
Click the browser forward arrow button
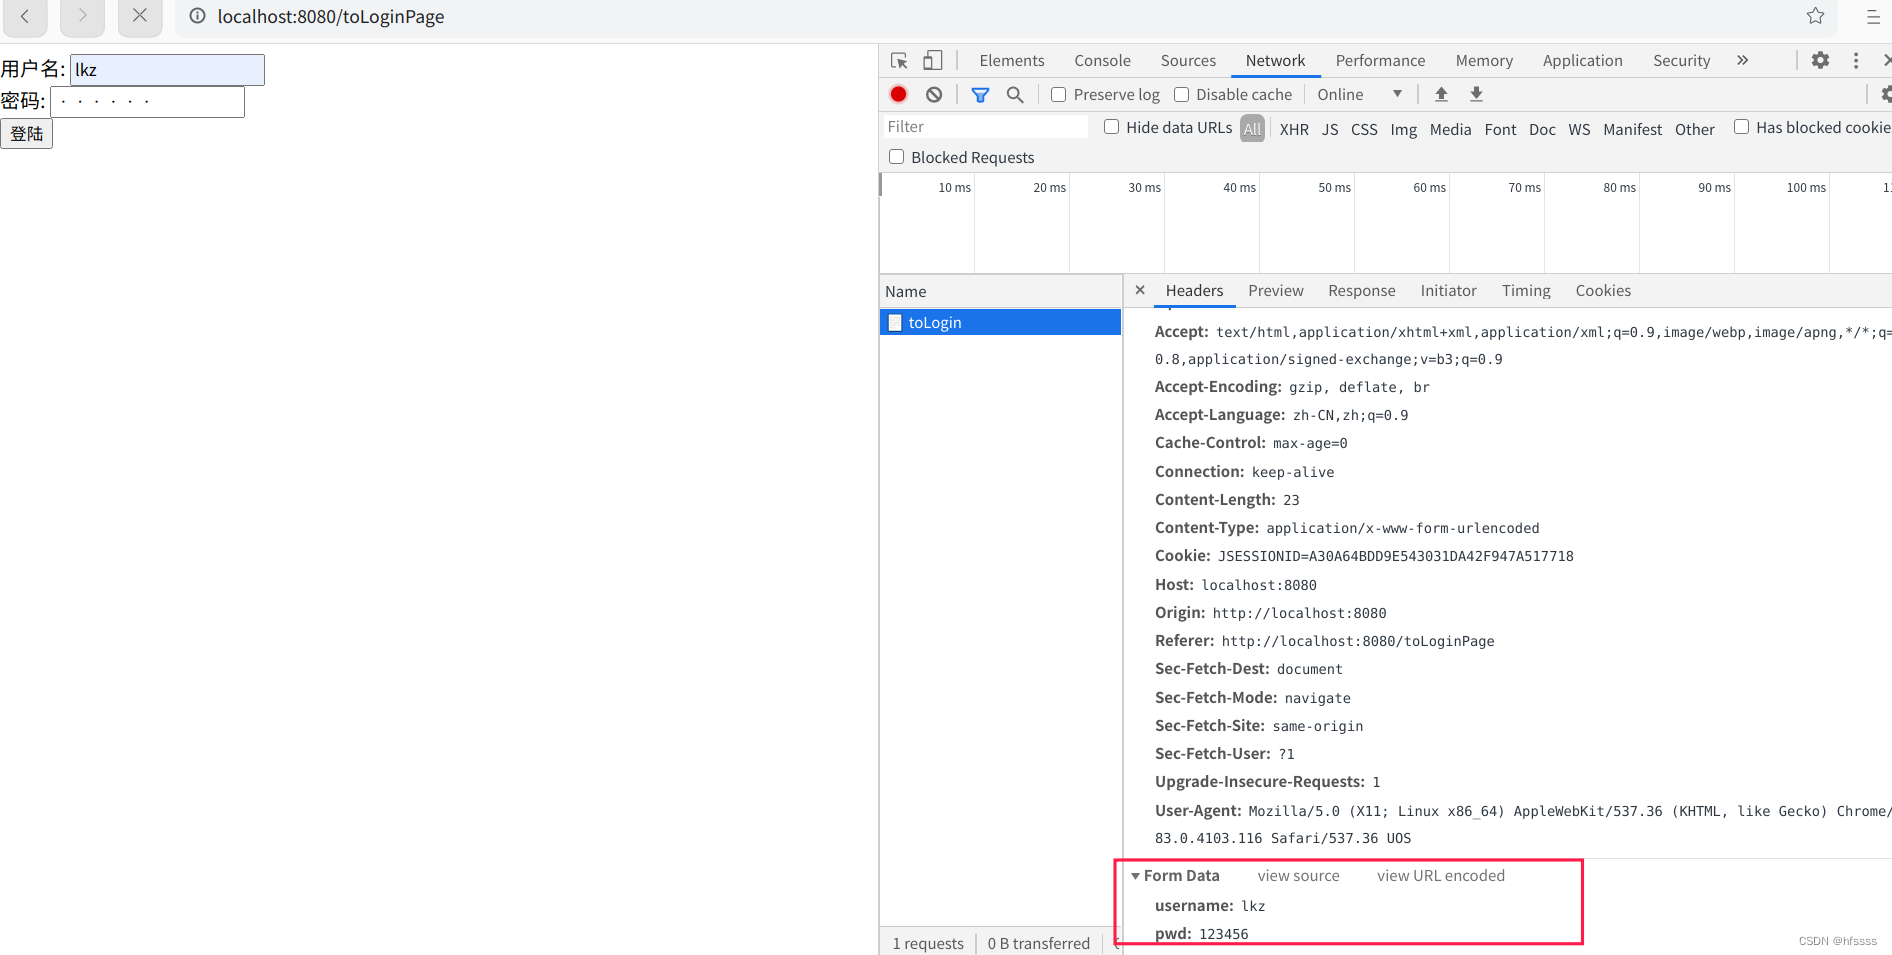pyautogui.click(x=82, y=16)
